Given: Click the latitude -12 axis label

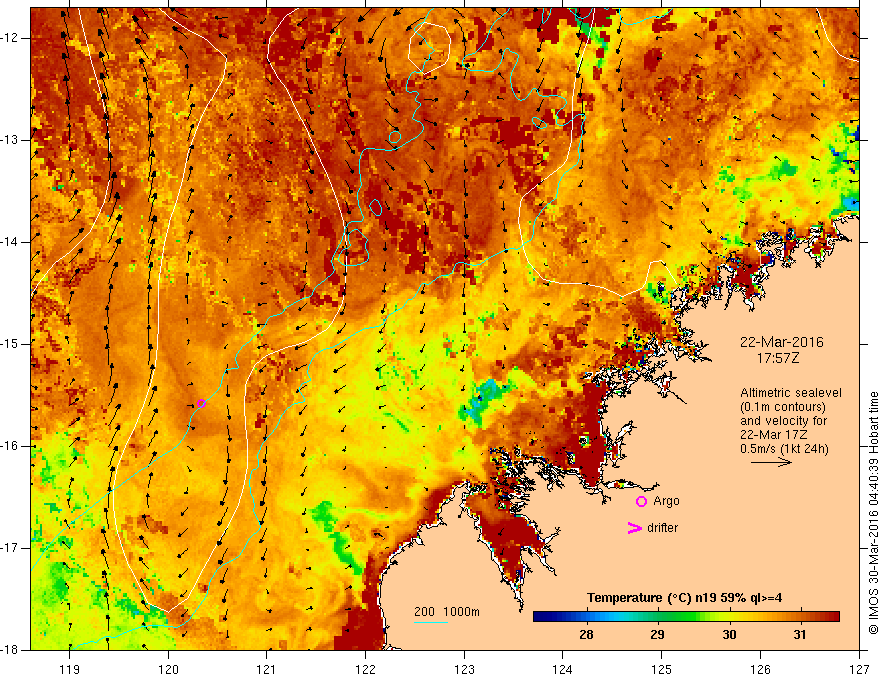Looking at the screenshot, I should 11,38.
